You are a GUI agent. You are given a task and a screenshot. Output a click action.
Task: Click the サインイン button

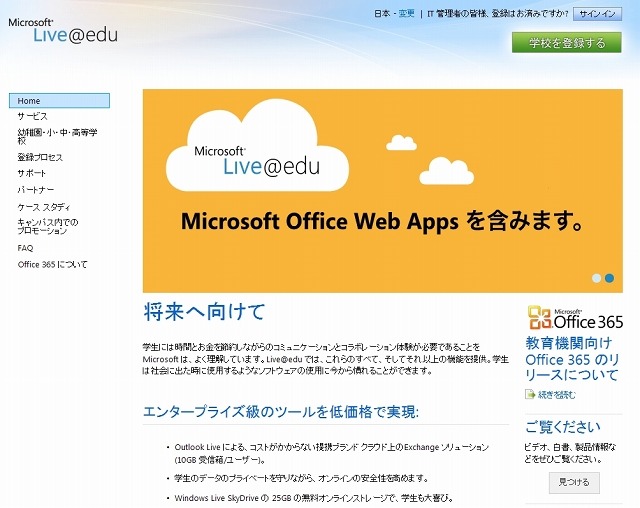tap(597, 14)
